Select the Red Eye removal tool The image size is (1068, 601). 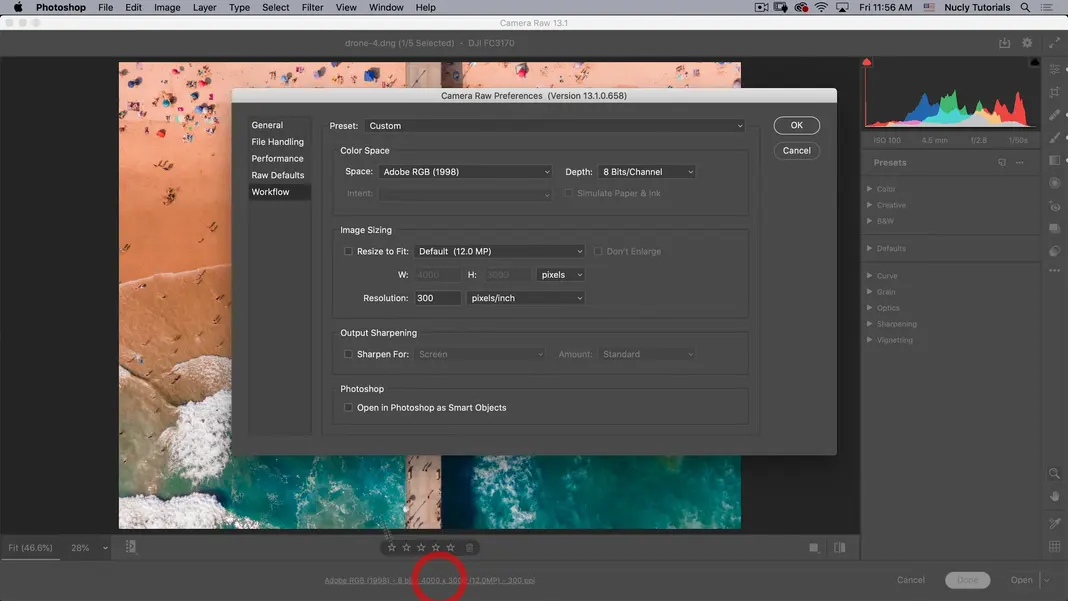pos(1054,206)
